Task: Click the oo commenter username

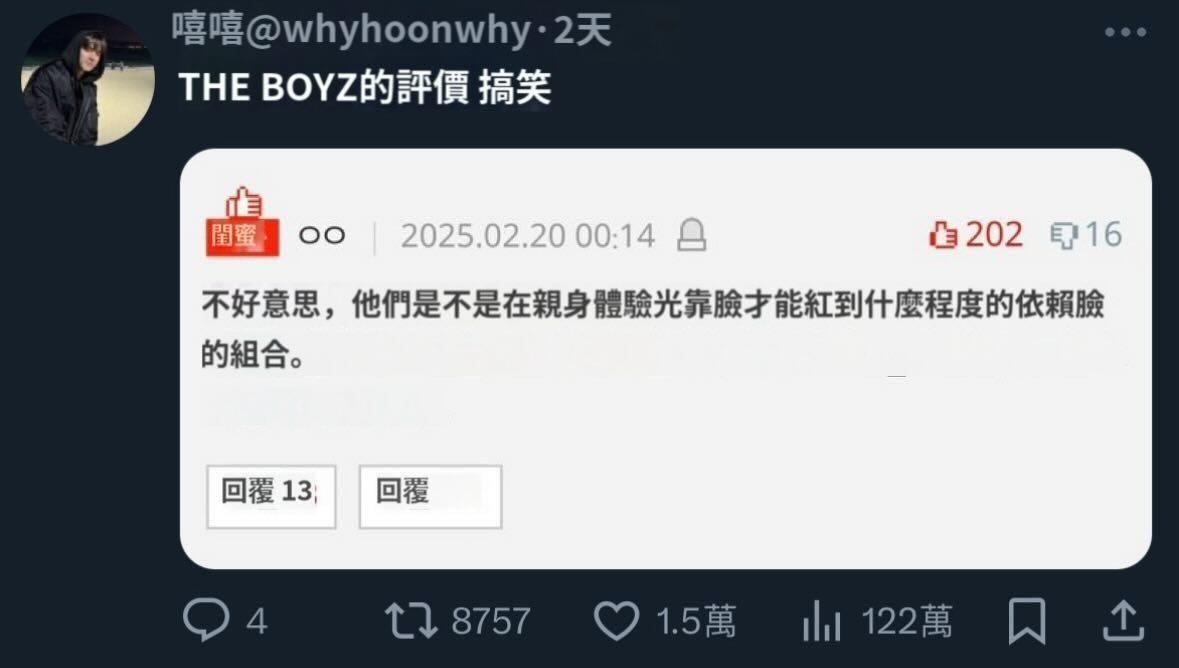Action: coord(322,235)
